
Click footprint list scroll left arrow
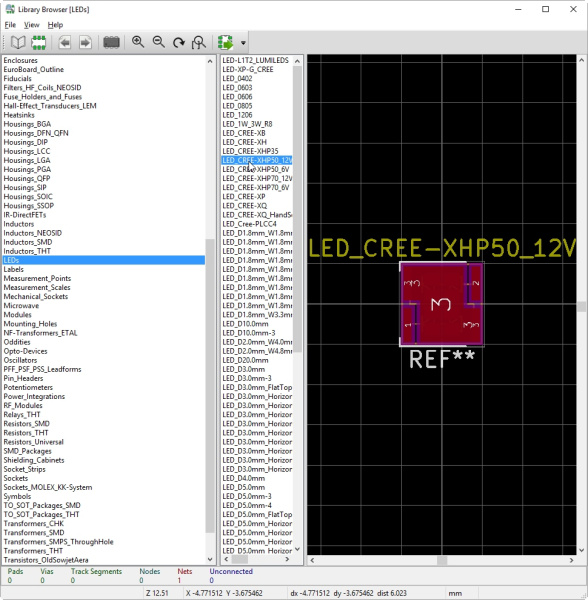226,559
